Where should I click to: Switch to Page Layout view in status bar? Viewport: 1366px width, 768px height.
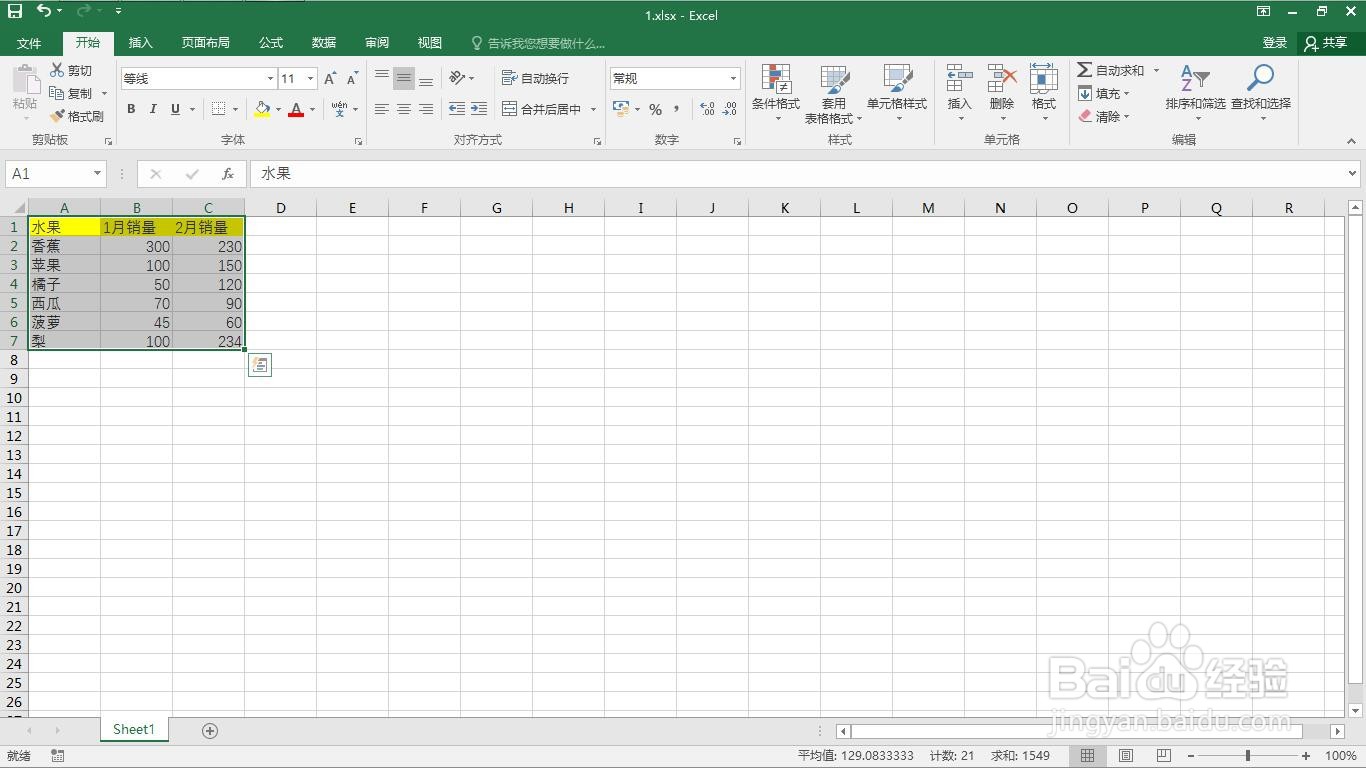(x=1126, y=756)
